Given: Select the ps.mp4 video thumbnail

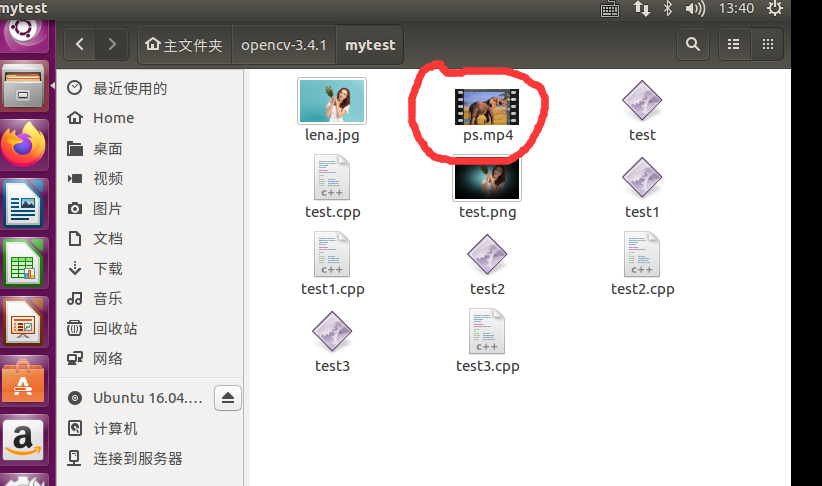Looking at the screenshot, I should (x=486, y=107).
